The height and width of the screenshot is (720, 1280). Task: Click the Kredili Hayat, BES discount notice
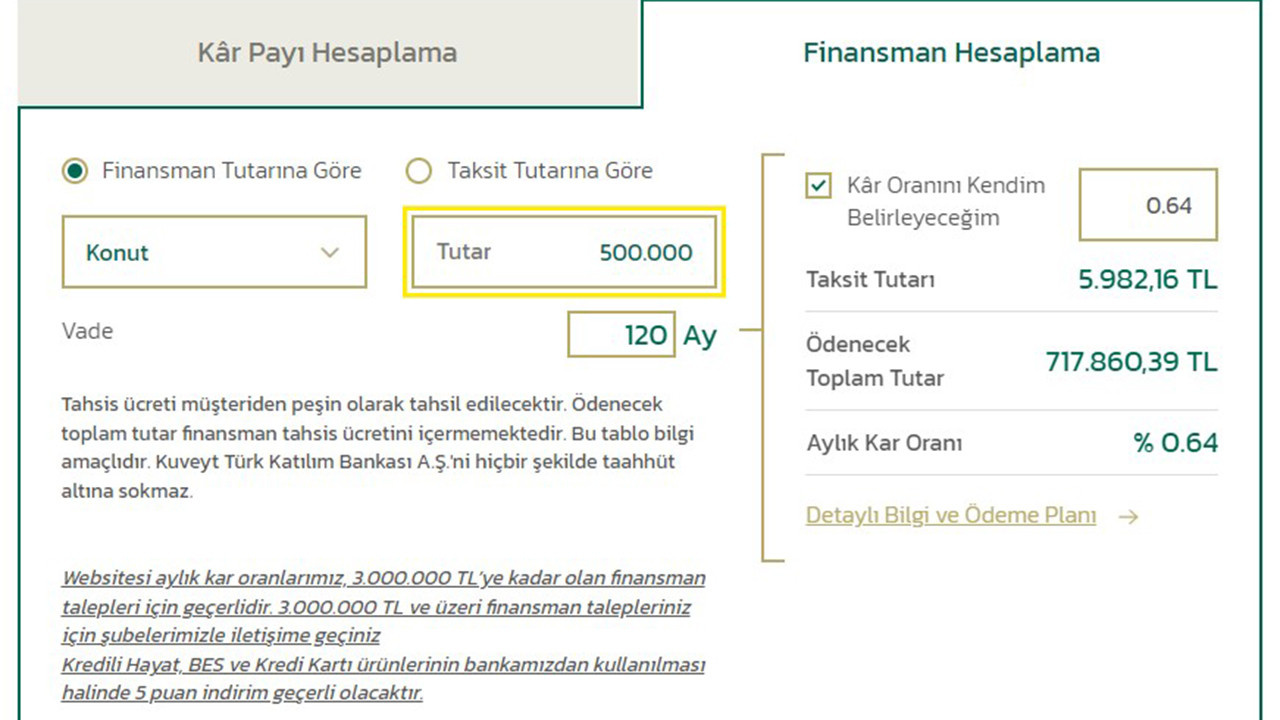(x=383, y=678)
